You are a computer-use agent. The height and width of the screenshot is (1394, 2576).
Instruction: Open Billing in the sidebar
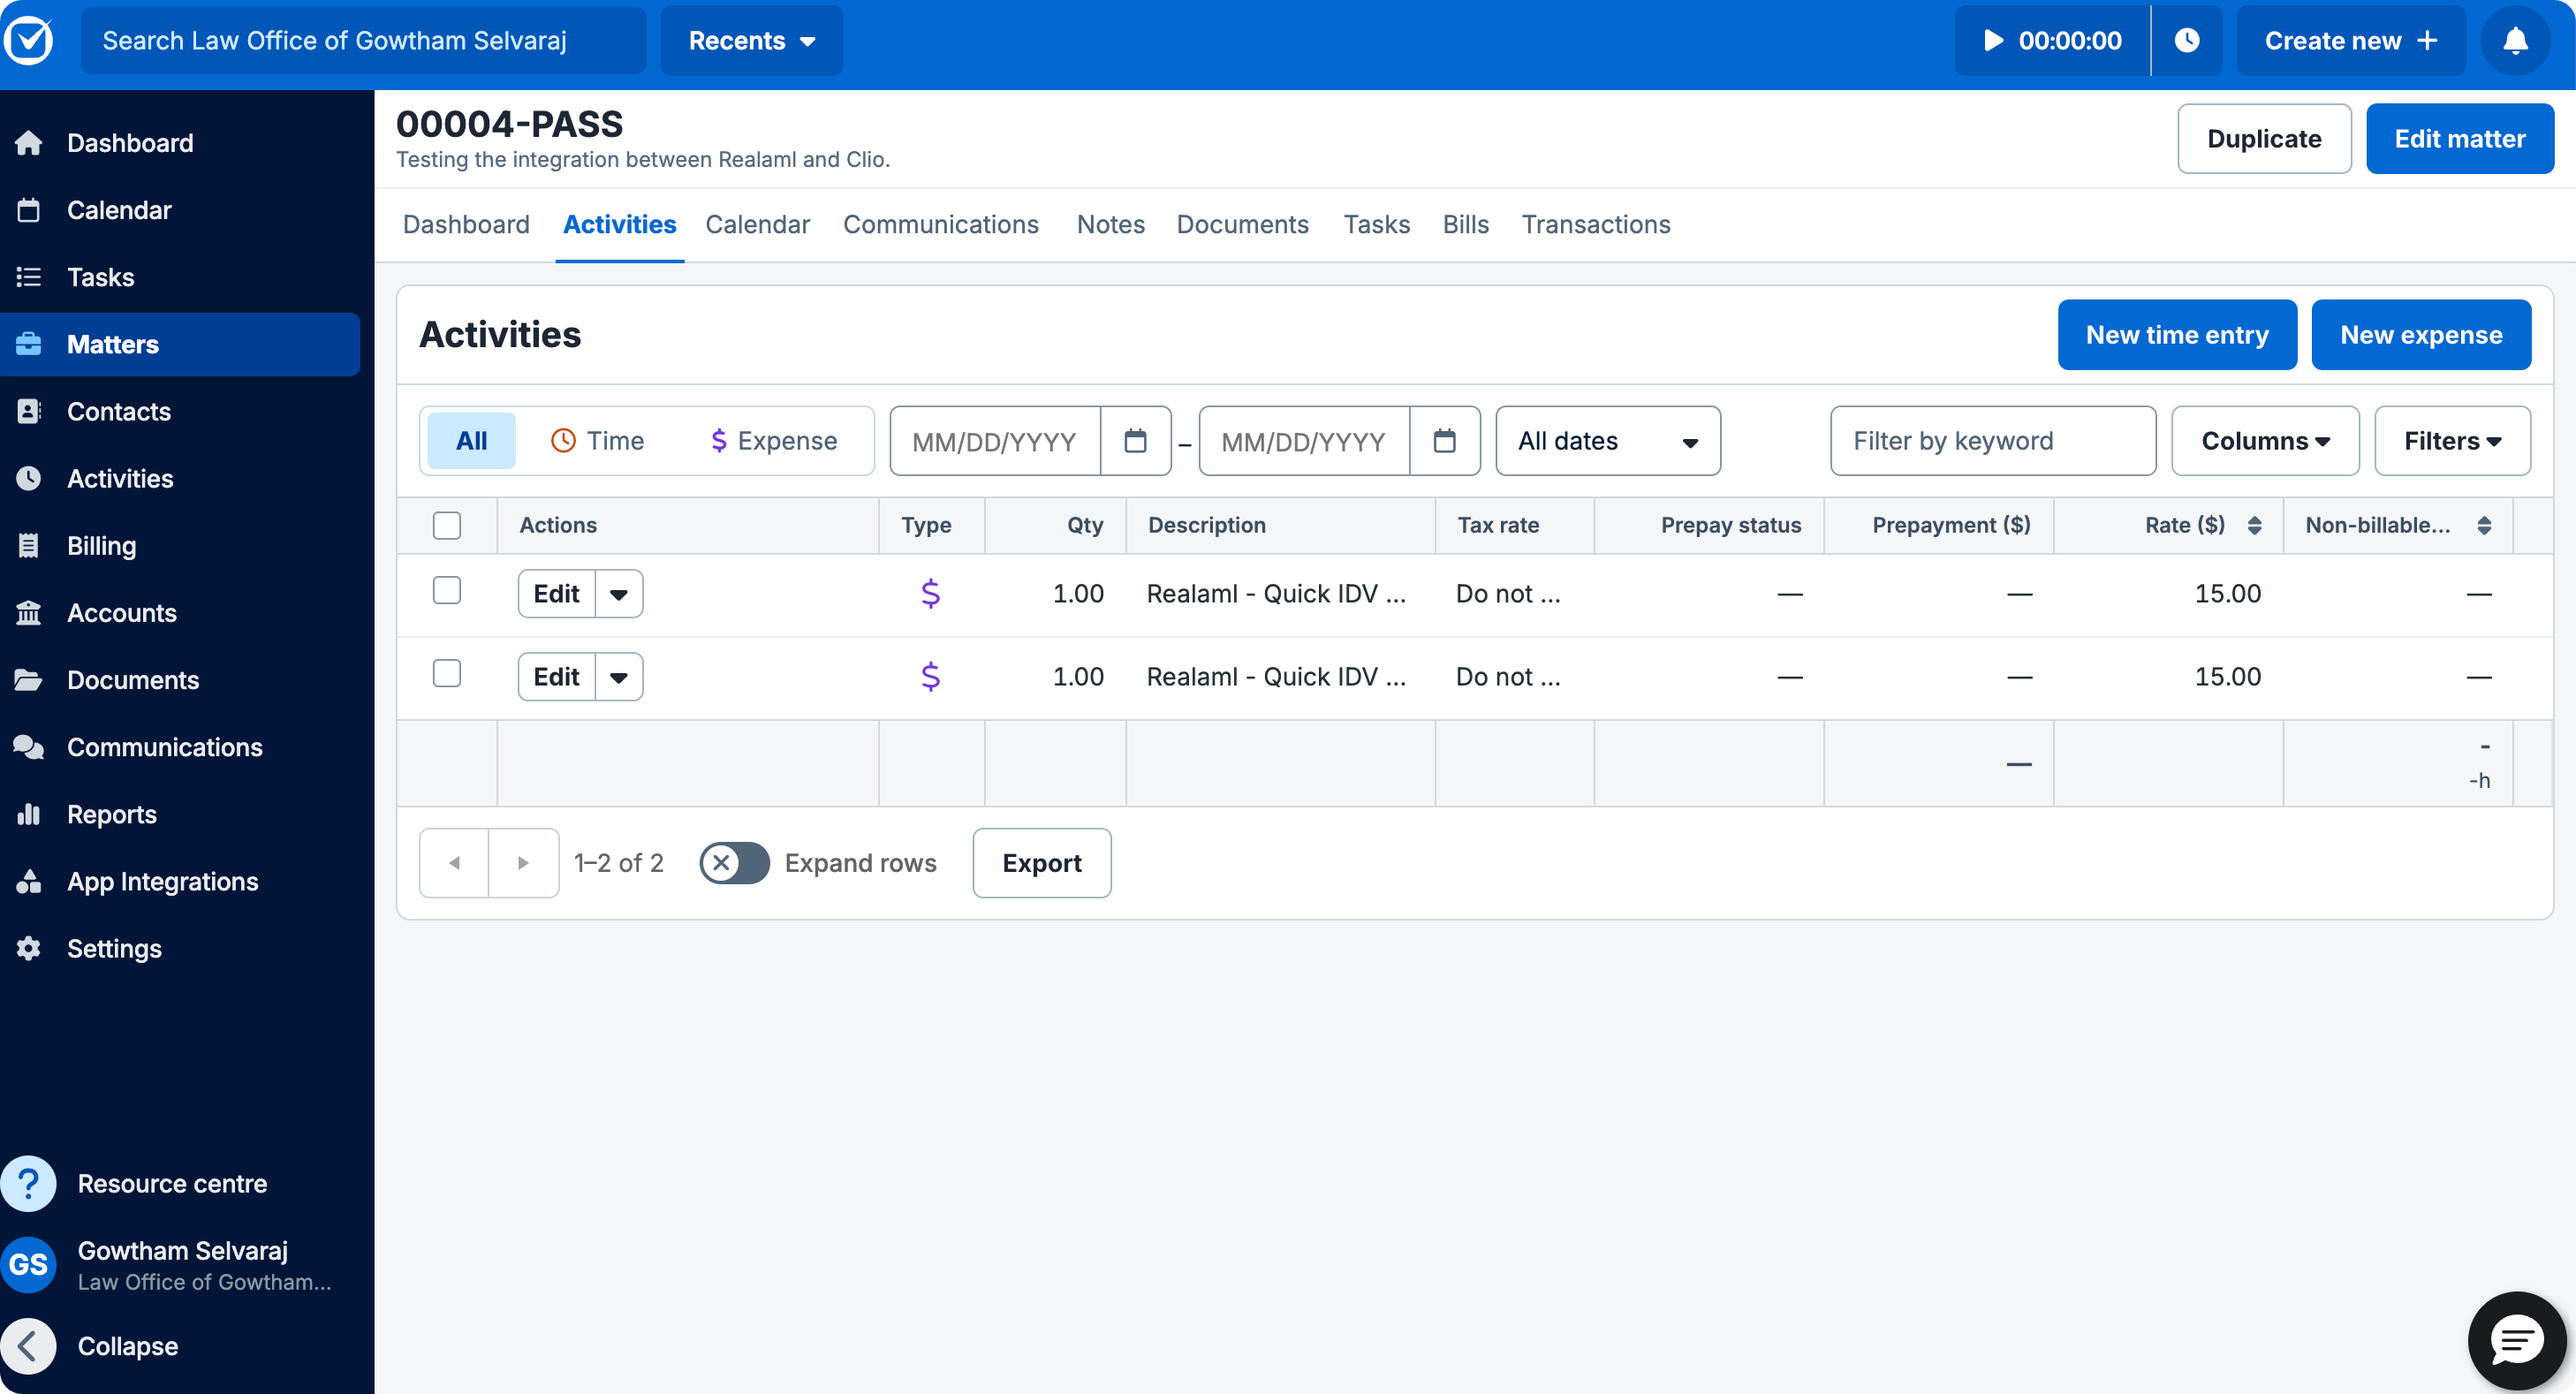click(101, 546)
